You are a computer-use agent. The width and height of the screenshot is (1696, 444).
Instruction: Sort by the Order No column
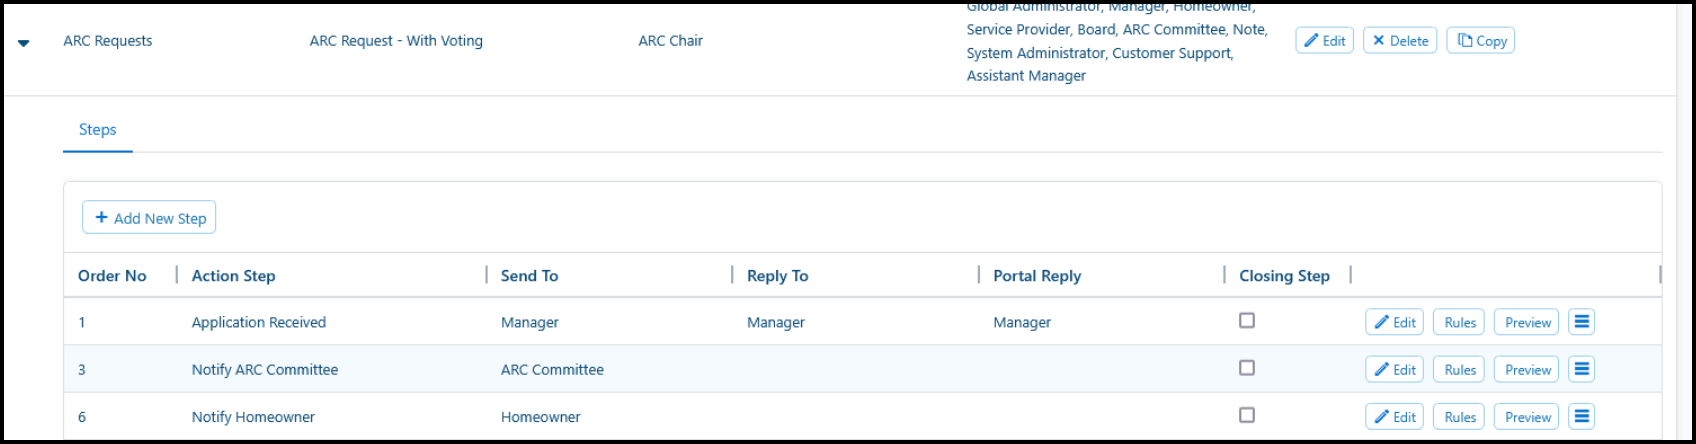(112, 276)
